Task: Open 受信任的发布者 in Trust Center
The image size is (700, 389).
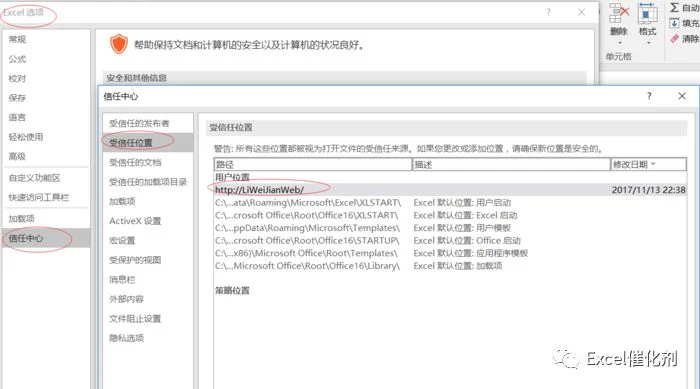Action: tap(148, 123)
